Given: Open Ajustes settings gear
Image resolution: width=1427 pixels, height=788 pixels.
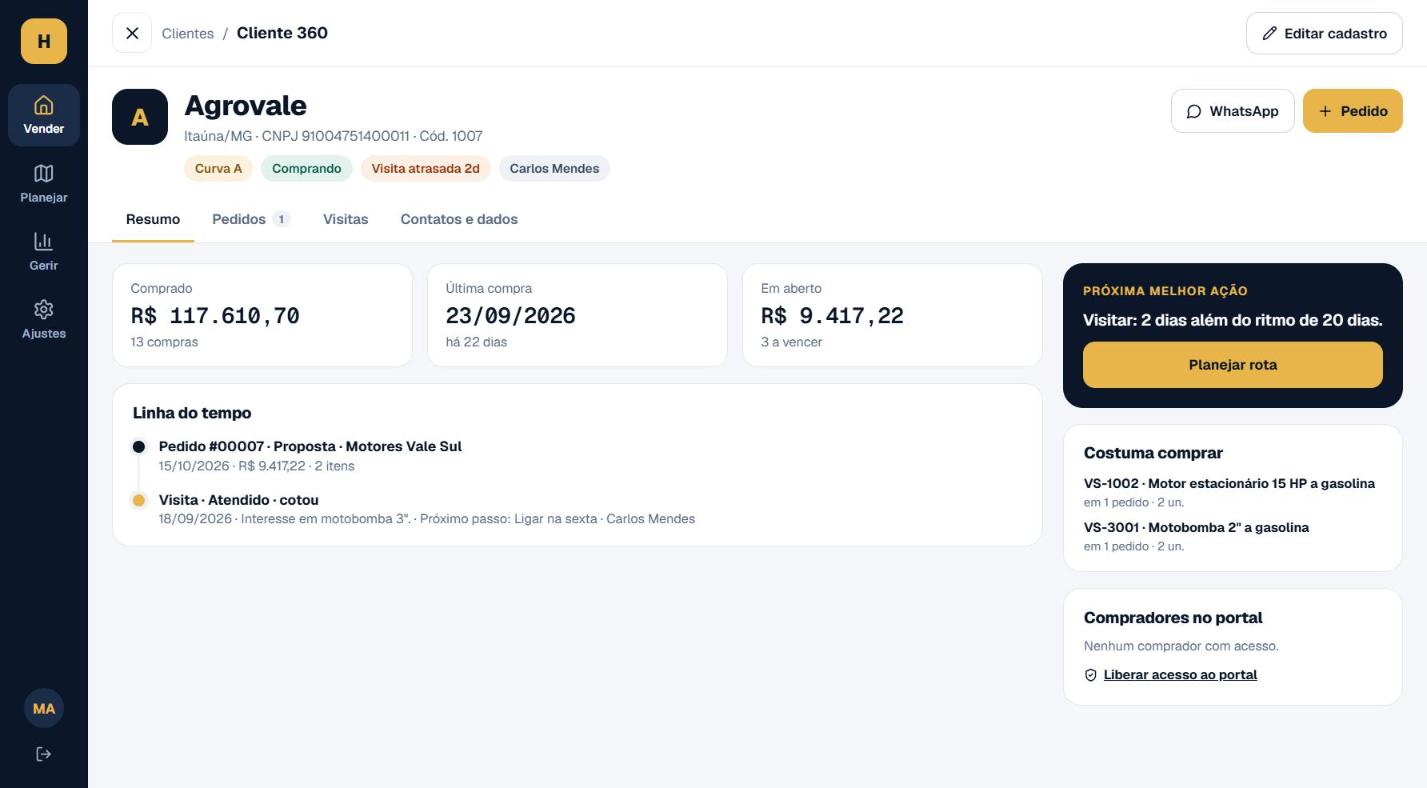Looking at the screenshot, I should (x=44, y=320).
